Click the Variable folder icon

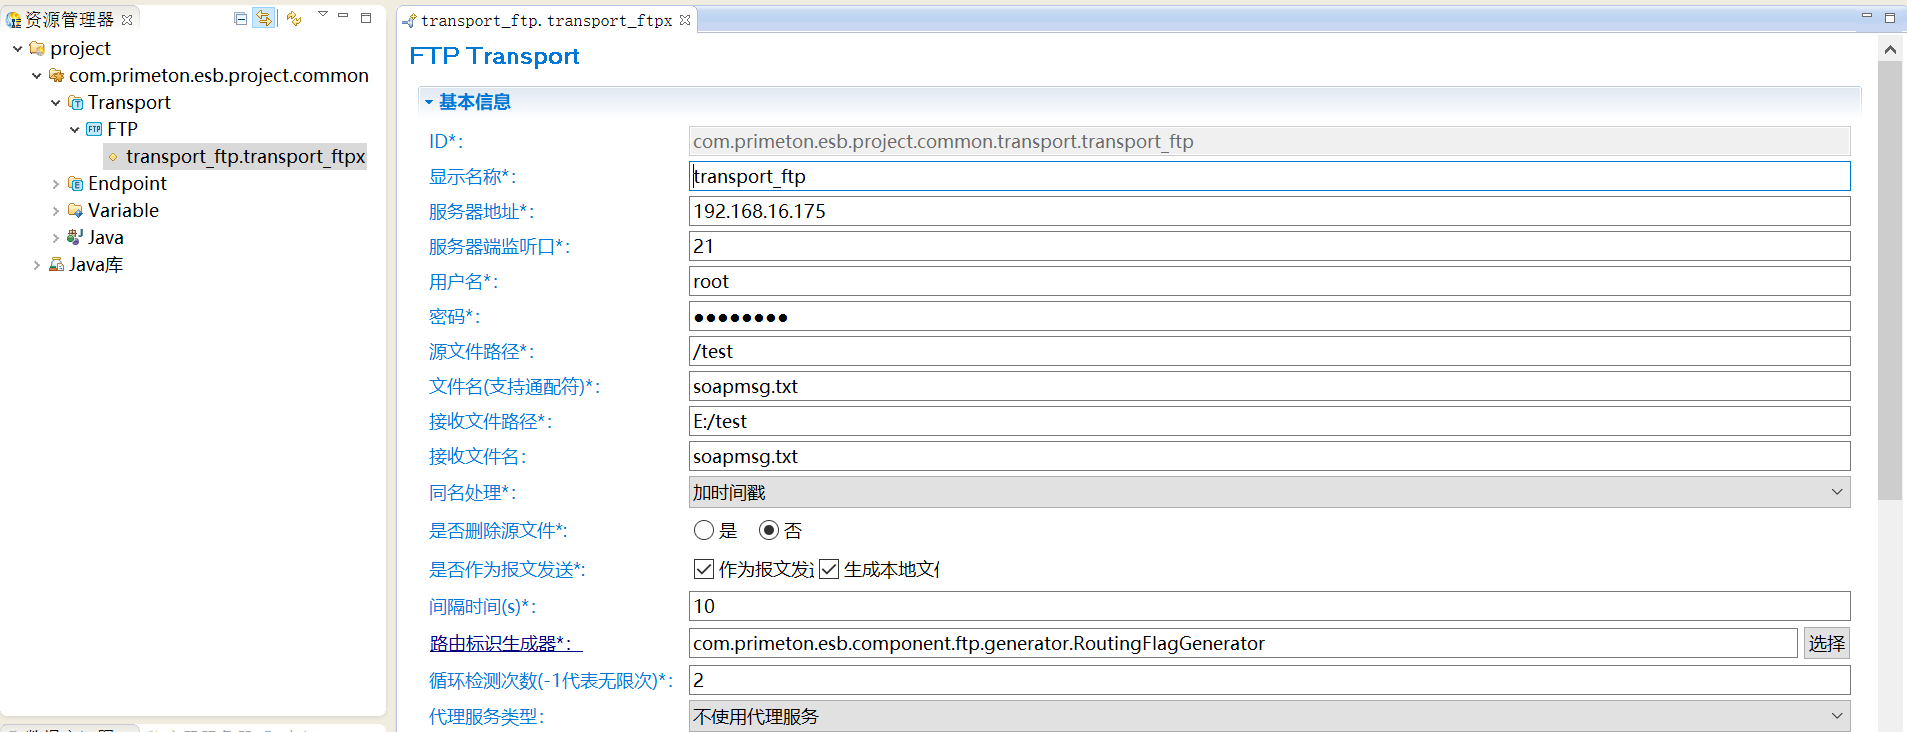(75, 210)
